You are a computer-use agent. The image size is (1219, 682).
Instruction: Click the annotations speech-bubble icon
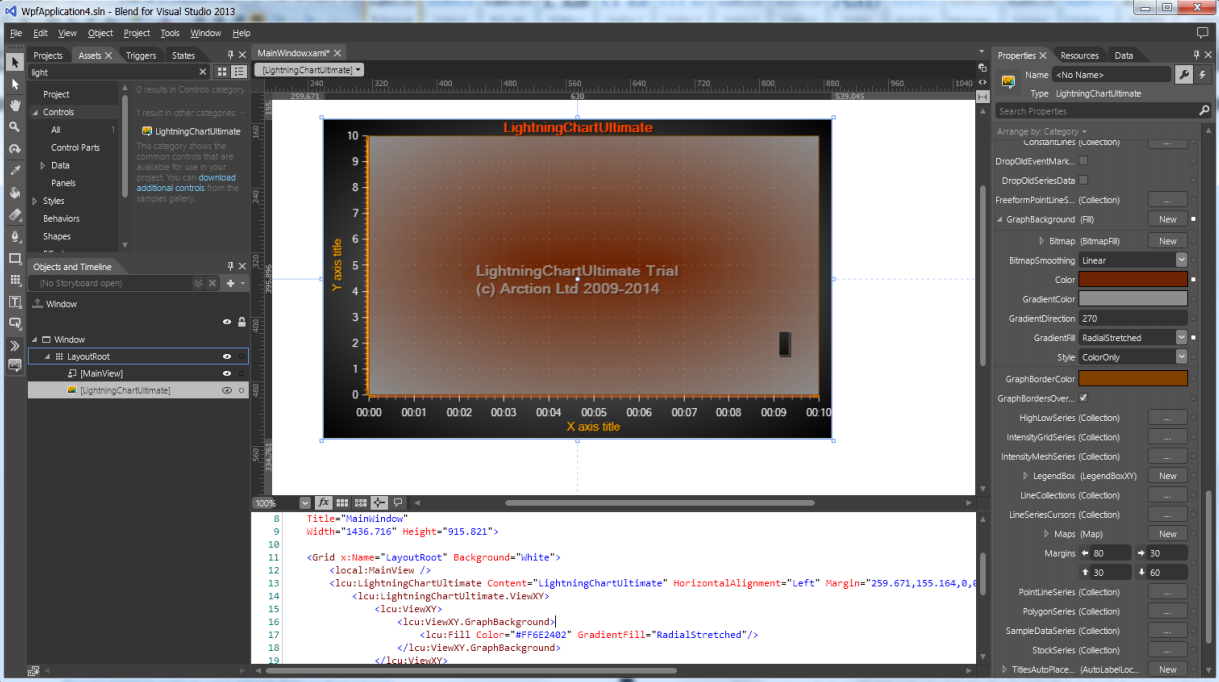point(397,503)
